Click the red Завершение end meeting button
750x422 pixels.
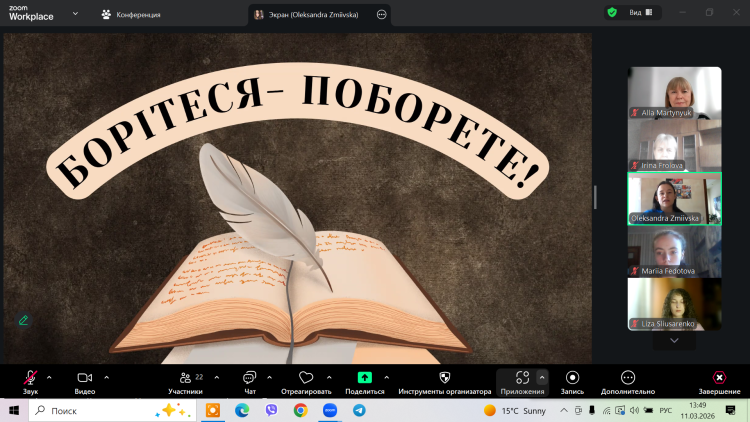click(719, 382)
